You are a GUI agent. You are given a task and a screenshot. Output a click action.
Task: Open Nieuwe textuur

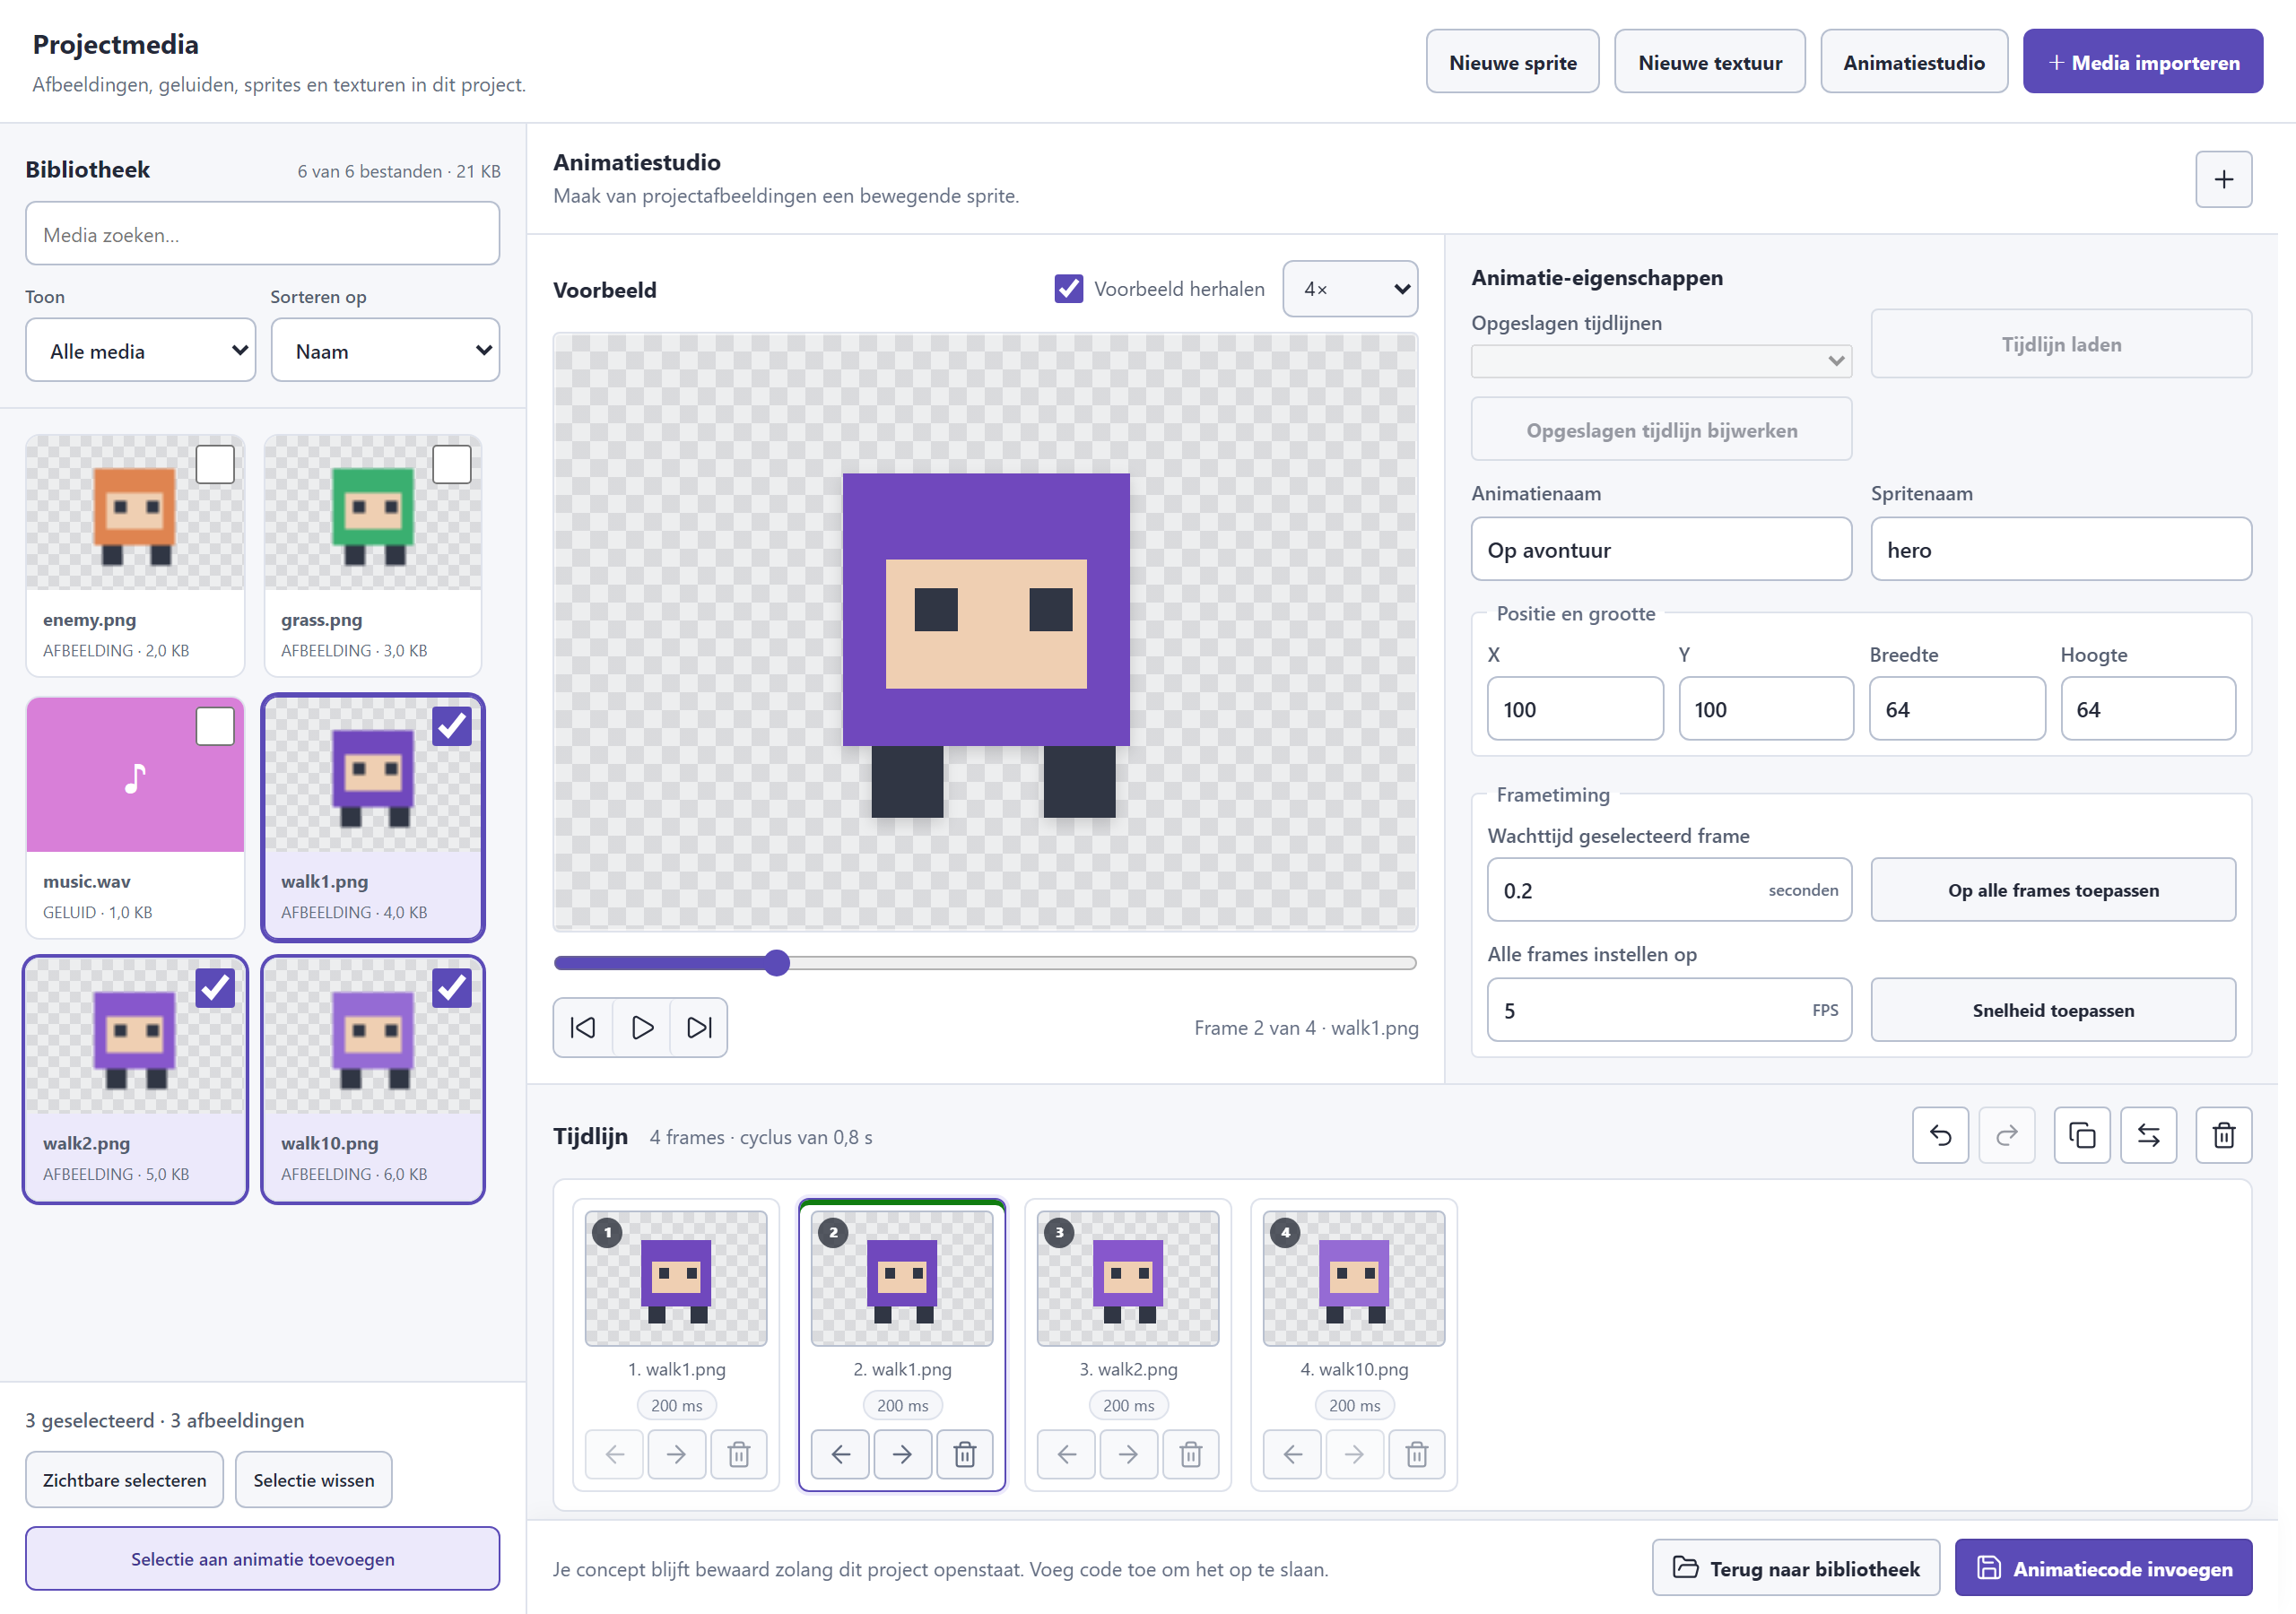click(x=1709, y=62)
